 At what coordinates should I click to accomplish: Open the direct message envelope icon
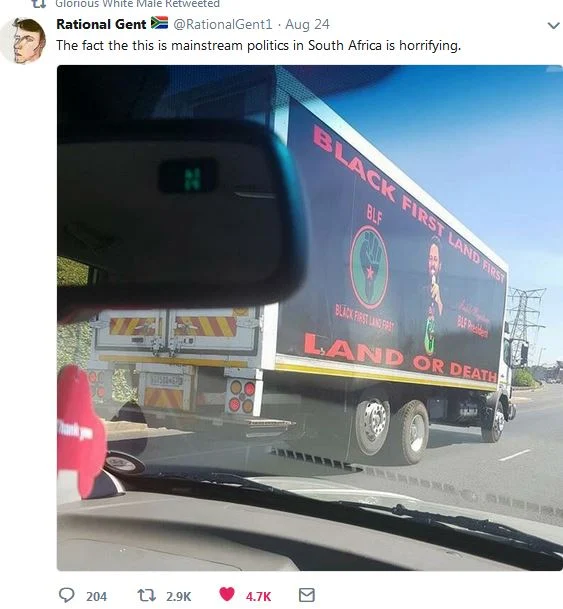click(x=307, y=595)
